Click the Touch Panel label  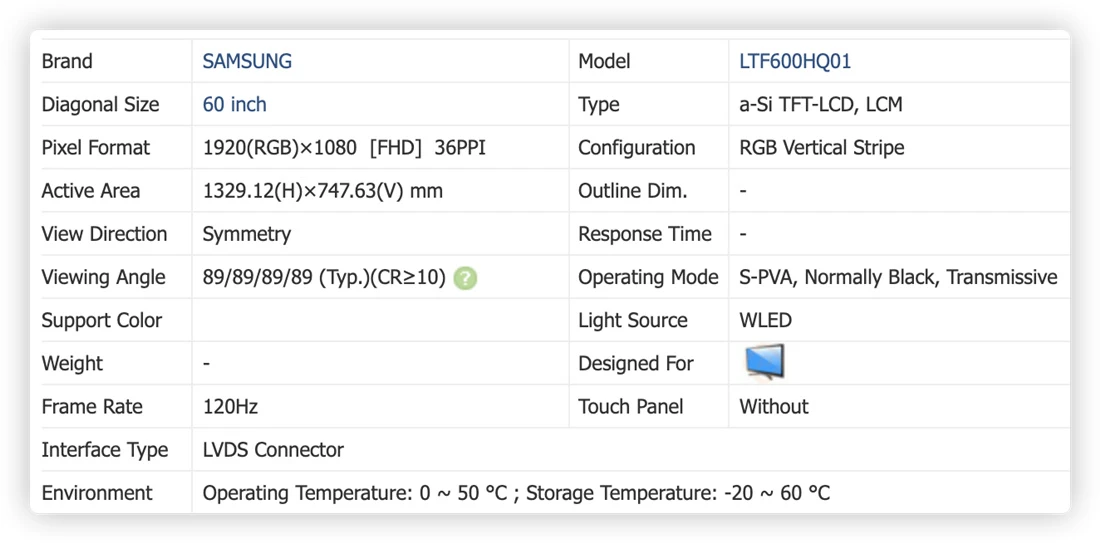tap(630, 407)
